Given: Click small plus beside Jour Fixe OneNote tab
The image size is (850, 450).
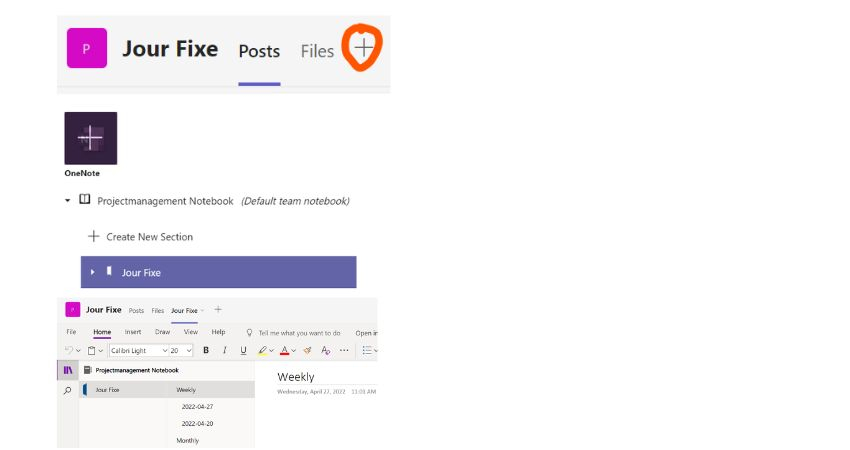Looking at the screenshot, I should [218, 310].
